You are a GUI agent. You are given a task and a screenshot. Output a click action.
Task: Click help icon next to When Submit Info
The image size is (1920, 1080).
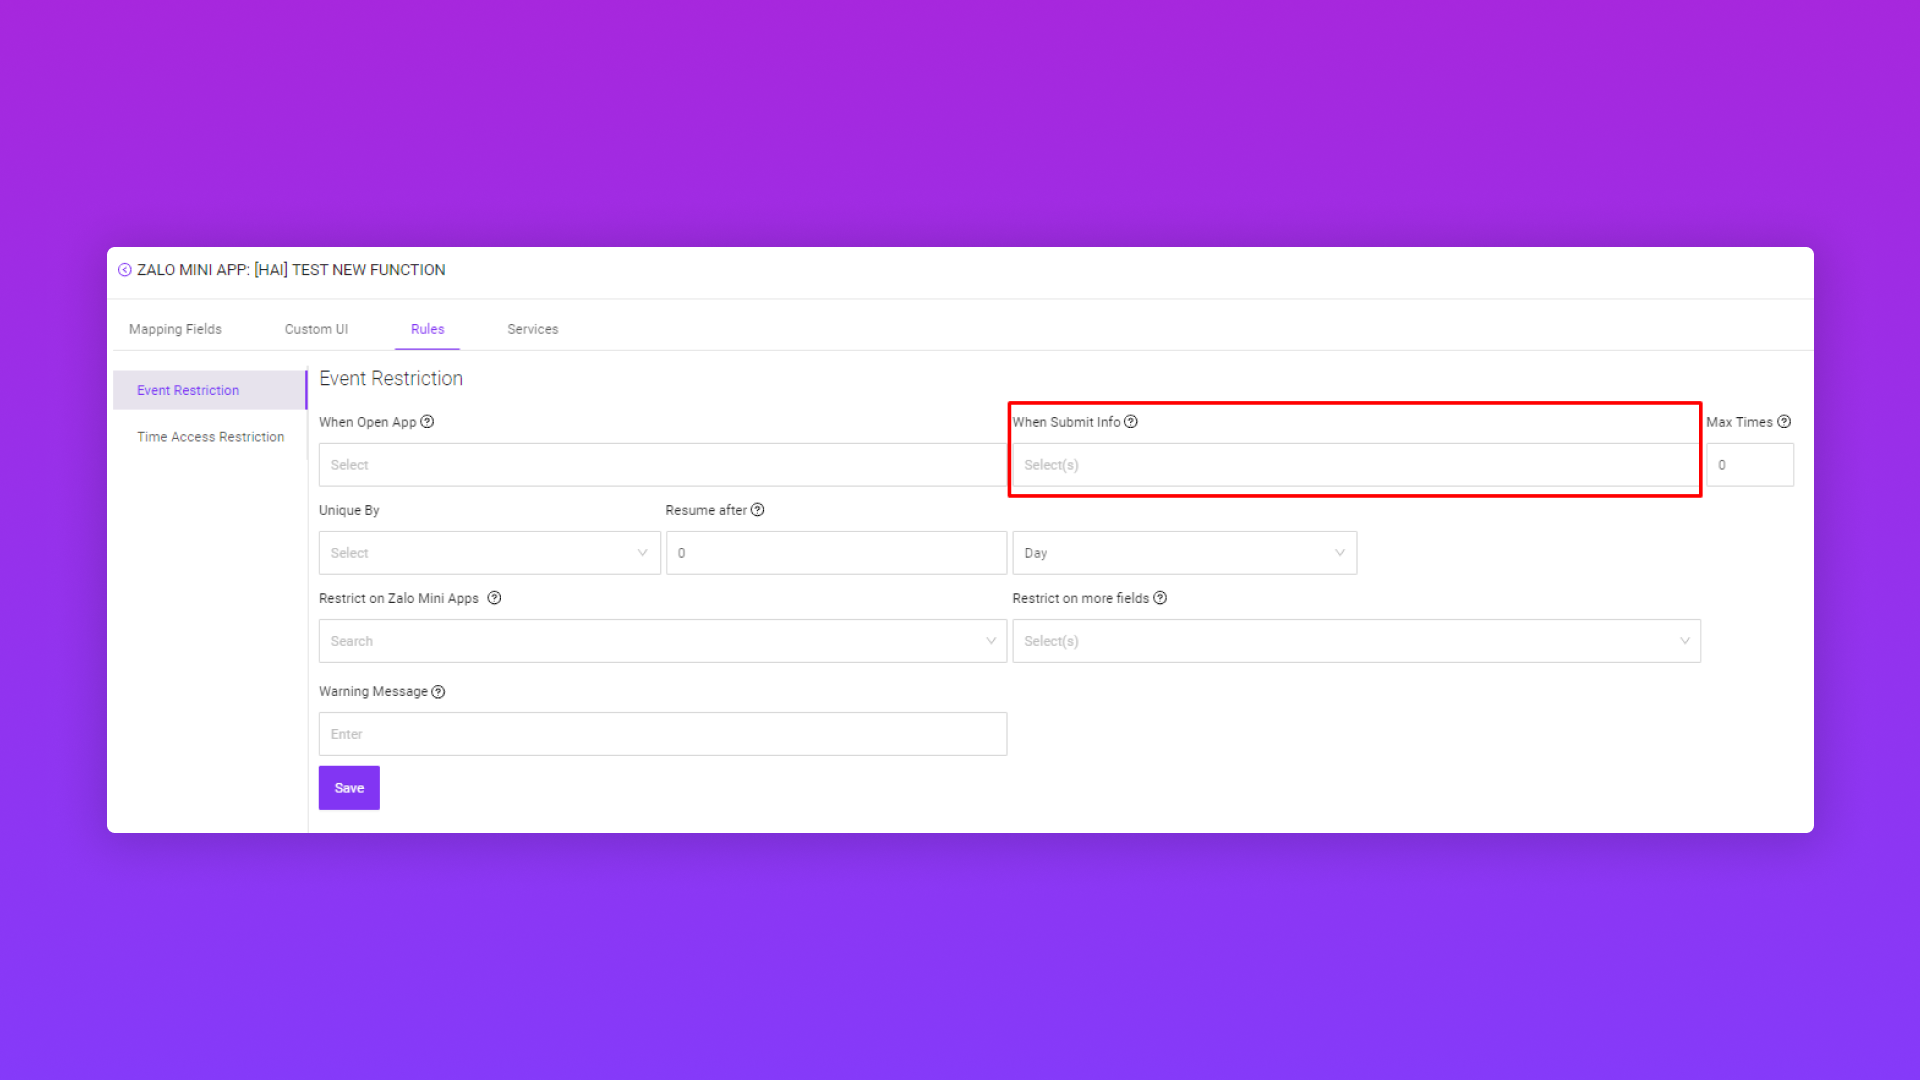click(1131, 422)
